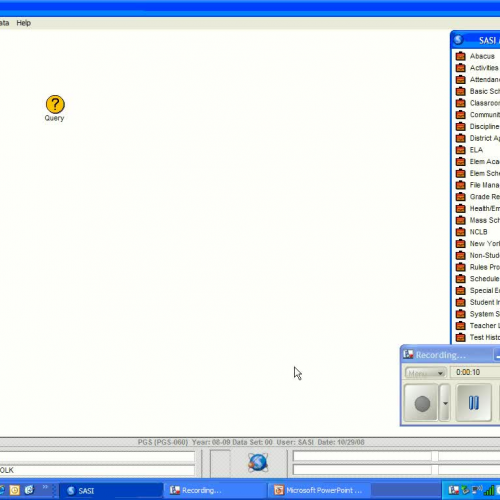Expand the quick launch chevron

coord(45,487)
